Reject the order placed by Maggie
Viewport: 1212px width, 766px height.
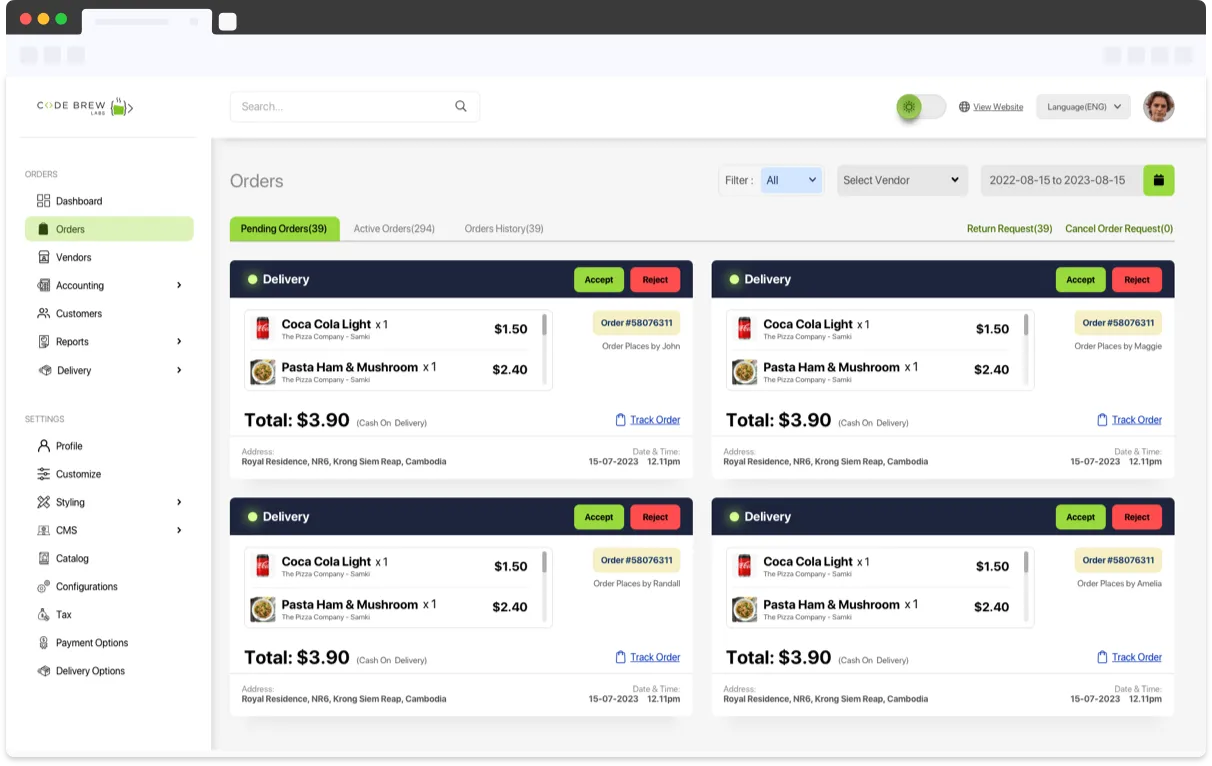click(1136, 280)
